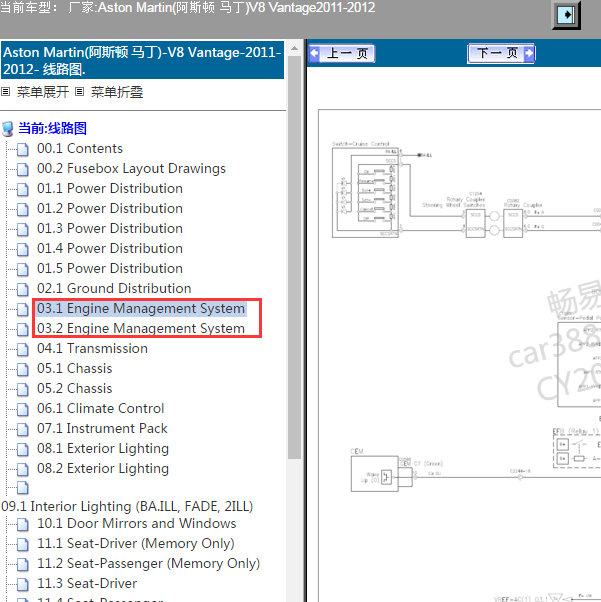Click document icon beside 11.1 Seat-Driver (Memory Only)

point(23,544)
